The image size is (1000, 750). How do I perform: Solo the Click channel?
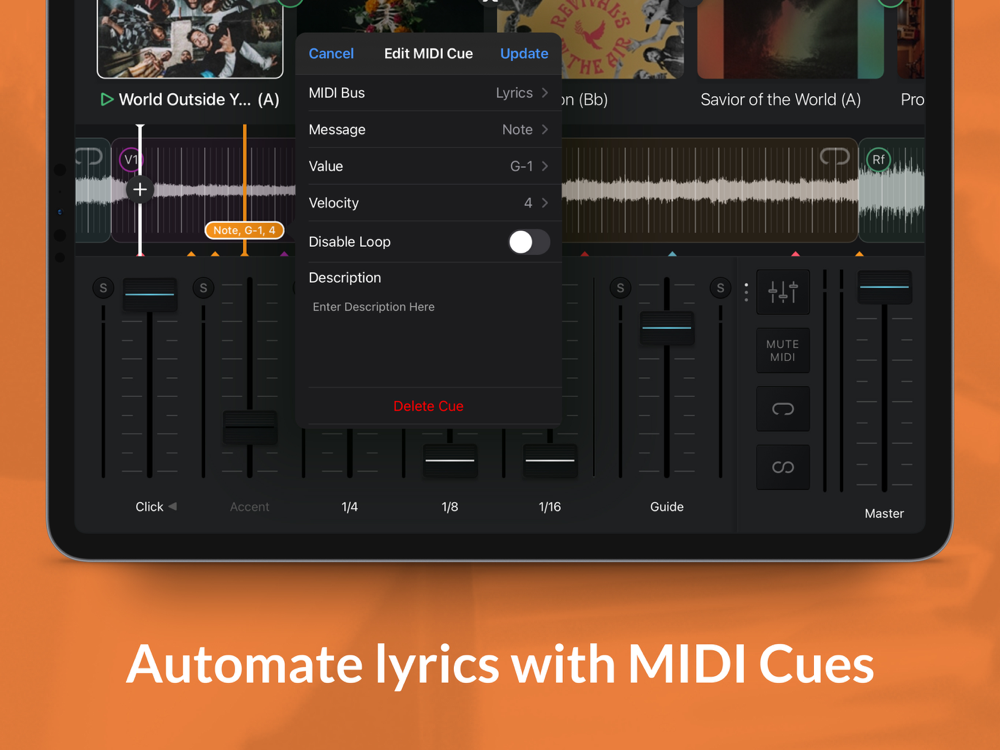pyautogui.click(x=103, y=288)
